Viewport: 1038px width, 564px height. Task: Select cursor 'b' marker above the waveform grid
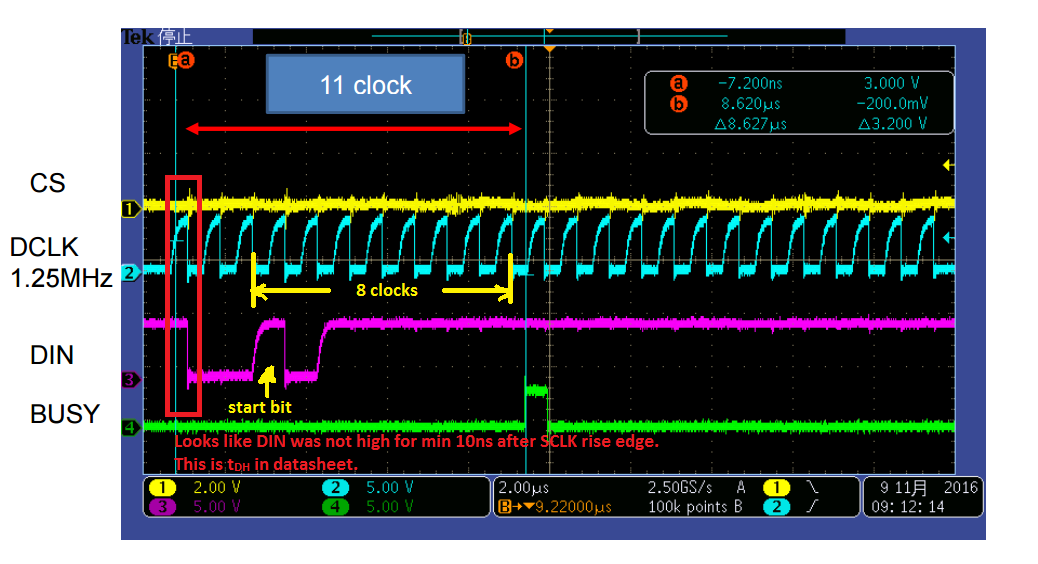[x=514, y=60]
